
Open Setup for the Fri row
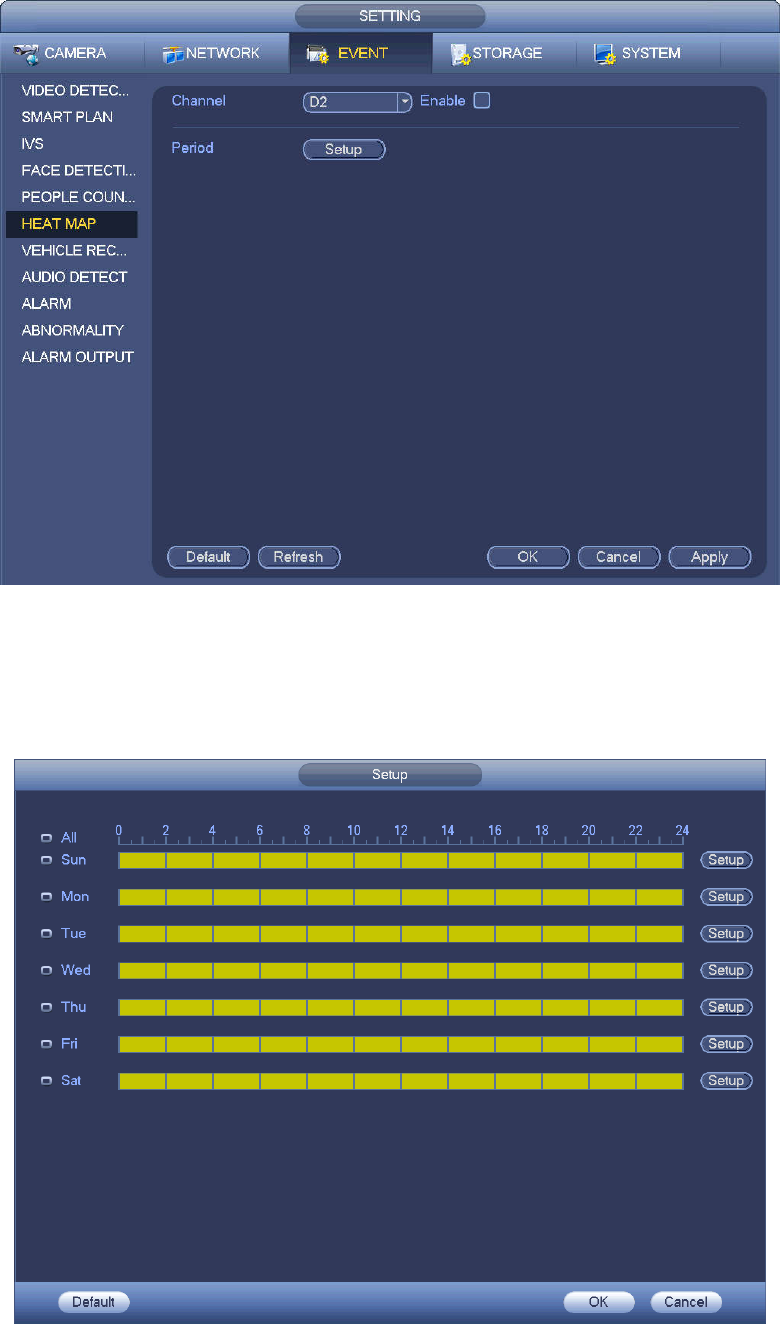[726, 1044]
